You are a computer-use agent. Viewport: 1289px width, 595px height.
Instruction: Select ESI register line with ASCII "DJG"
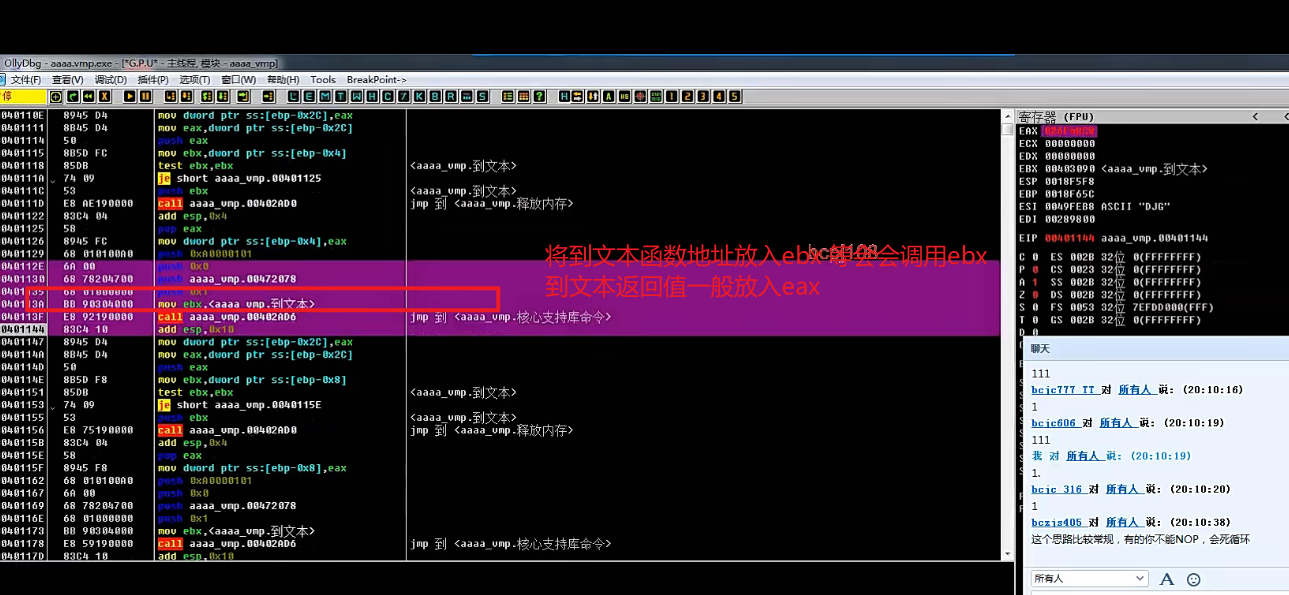[x=1095, y=206]
